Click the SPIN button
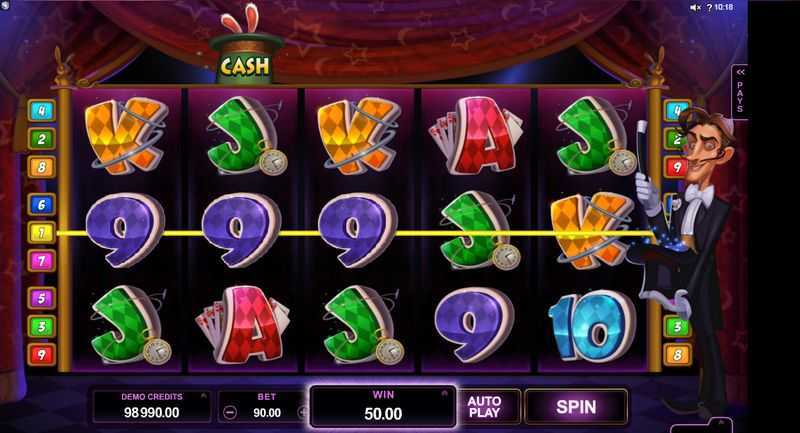The image size is (800, 433). (576, 406)
